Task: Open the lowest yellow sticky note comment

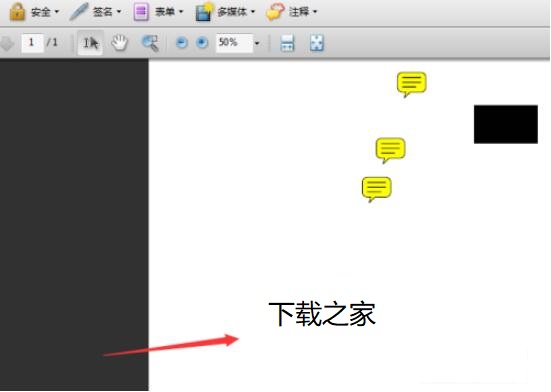Action: coord(376,189)
